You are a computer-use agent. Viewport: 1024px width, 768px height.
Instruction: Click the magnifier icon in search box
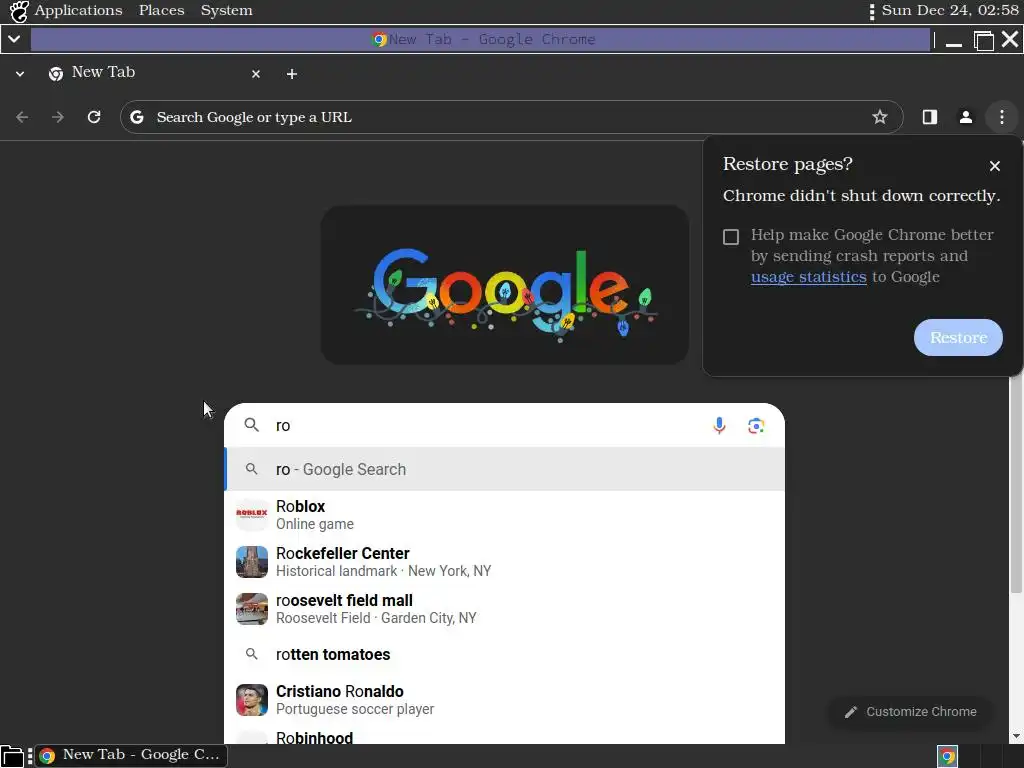(251, 425)
